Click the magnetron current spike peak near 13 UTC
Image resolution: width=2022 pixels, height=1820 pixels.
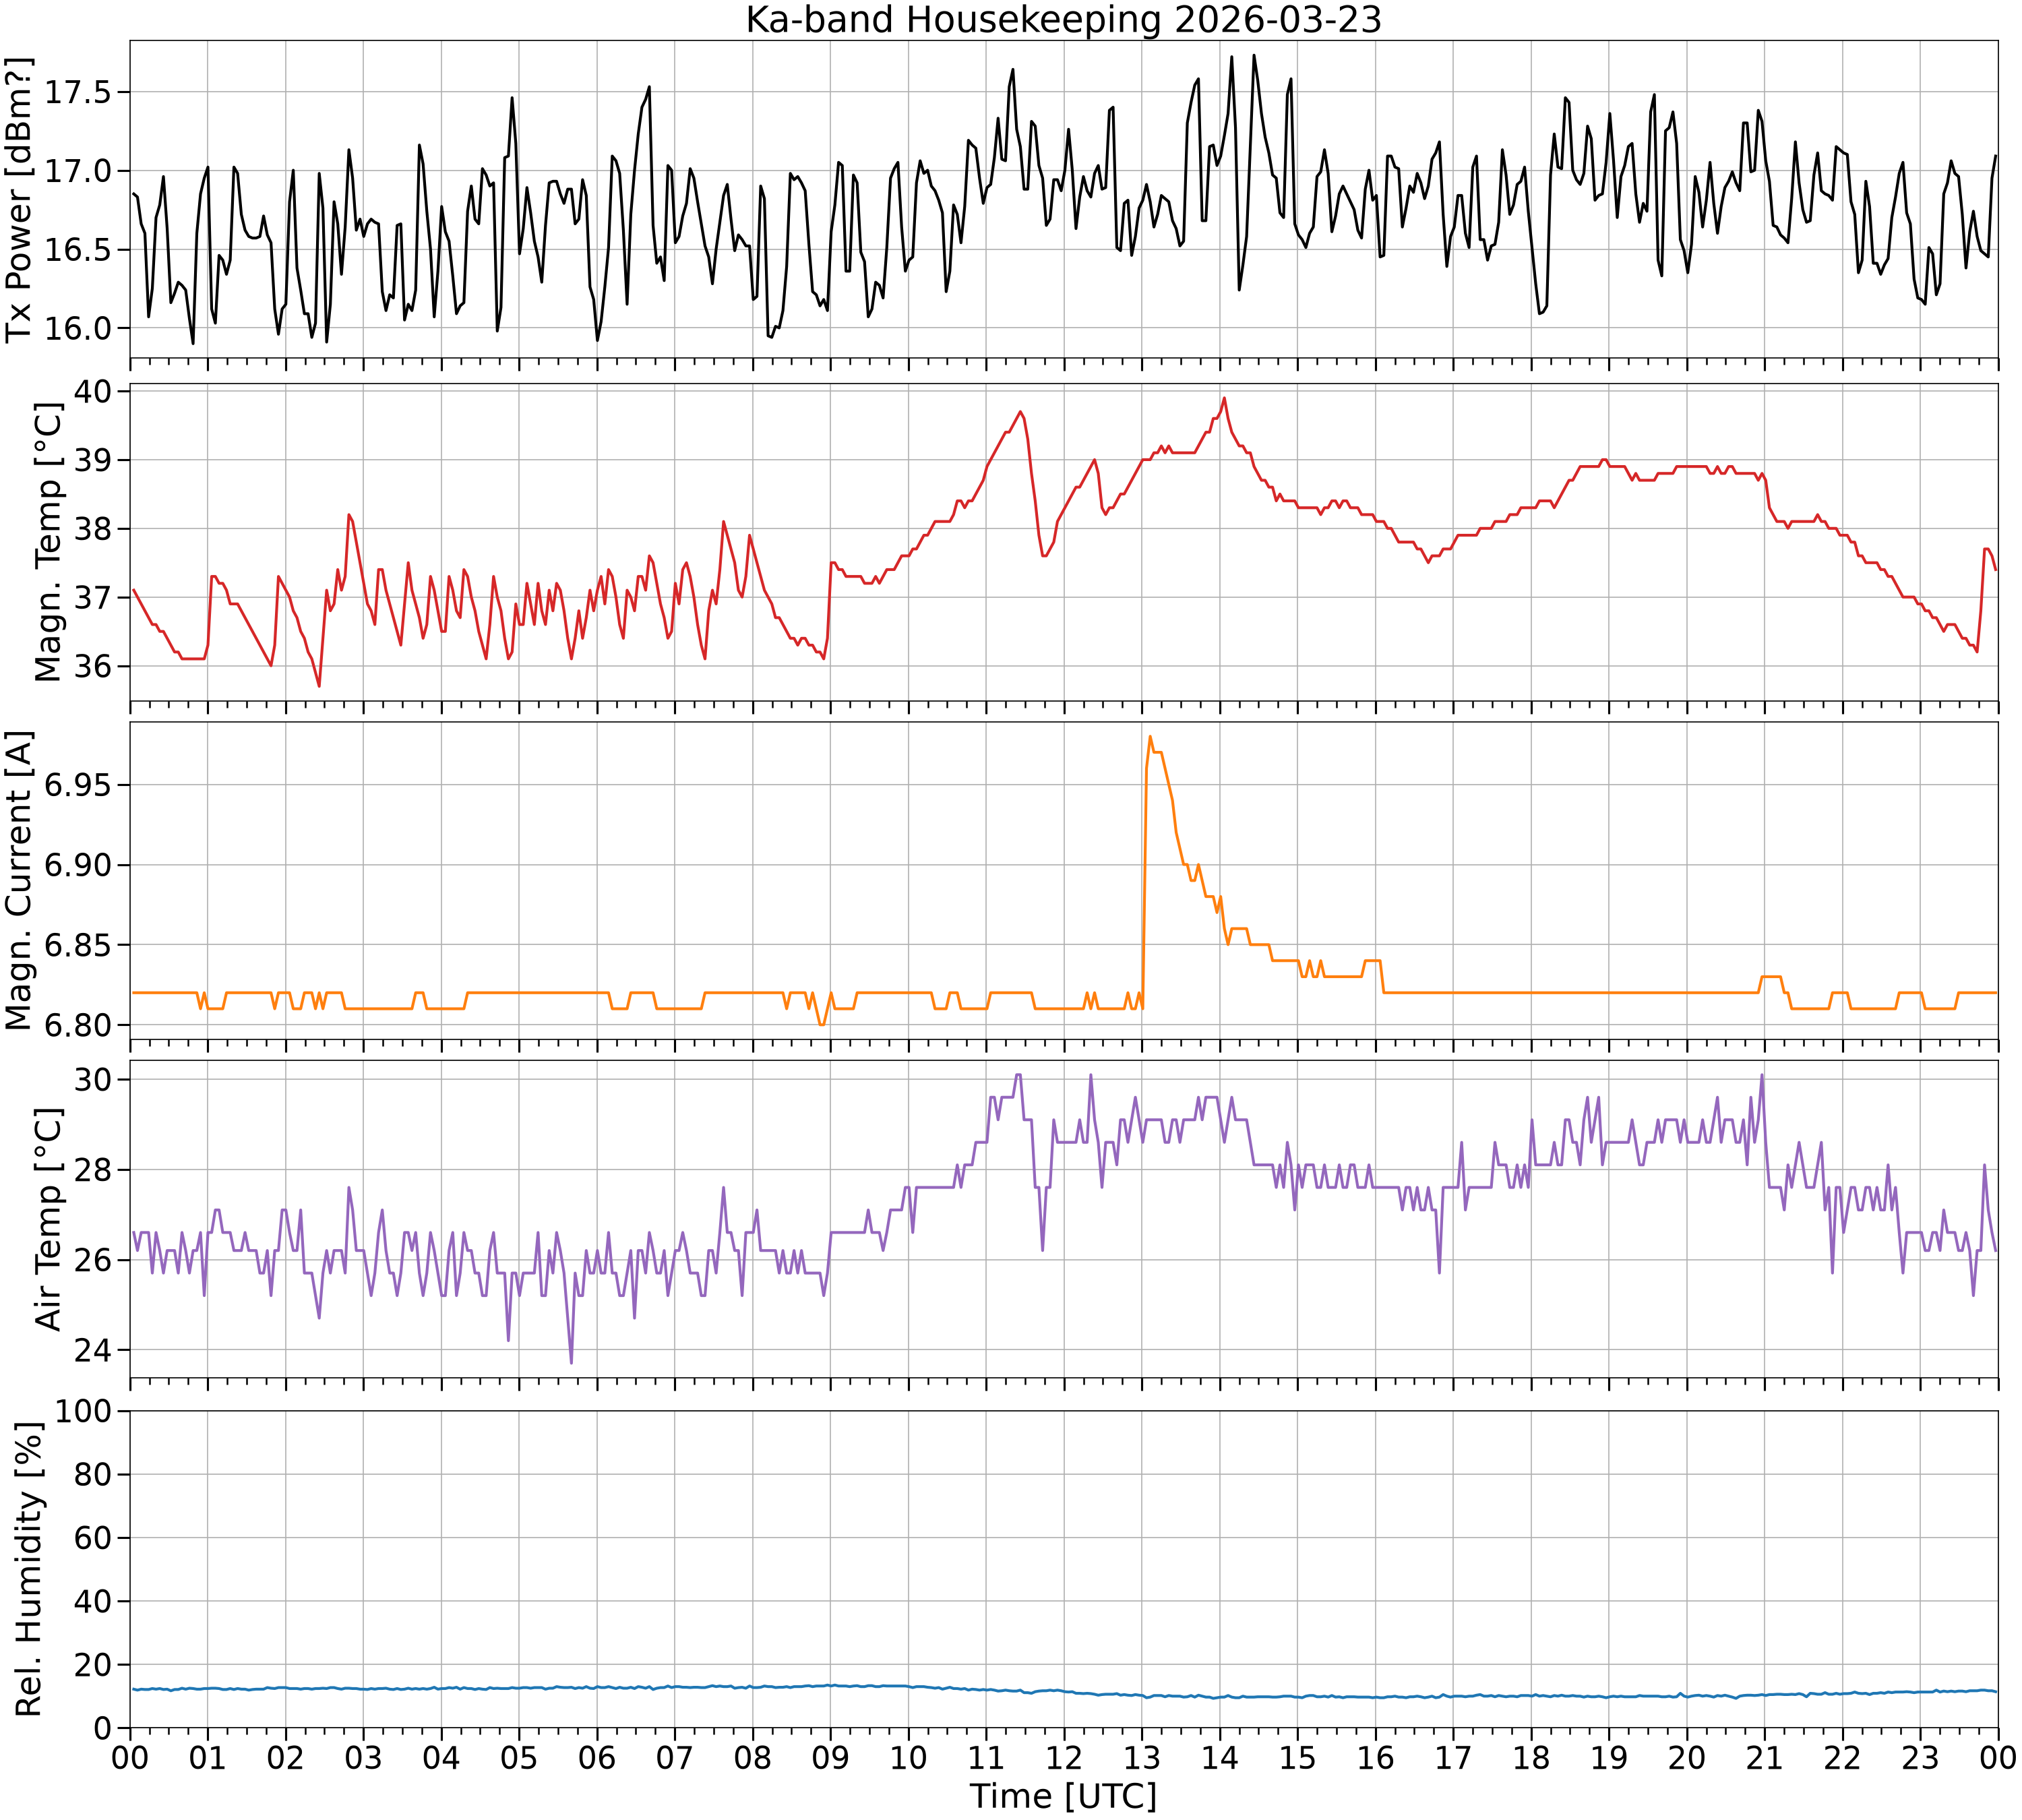click(1150, 737)
